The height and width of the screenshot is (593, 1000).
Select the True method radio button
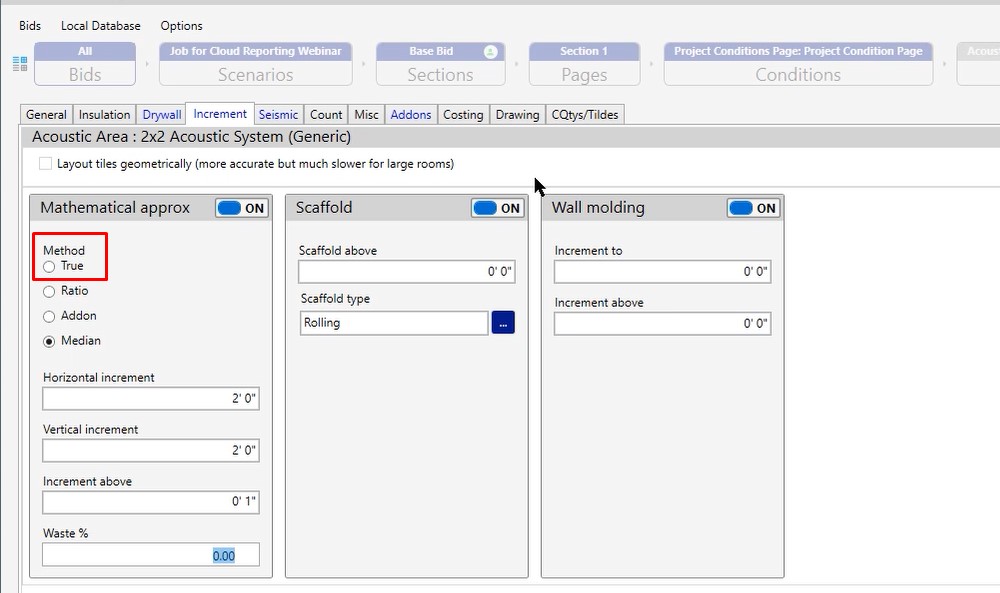coord(49,267)
